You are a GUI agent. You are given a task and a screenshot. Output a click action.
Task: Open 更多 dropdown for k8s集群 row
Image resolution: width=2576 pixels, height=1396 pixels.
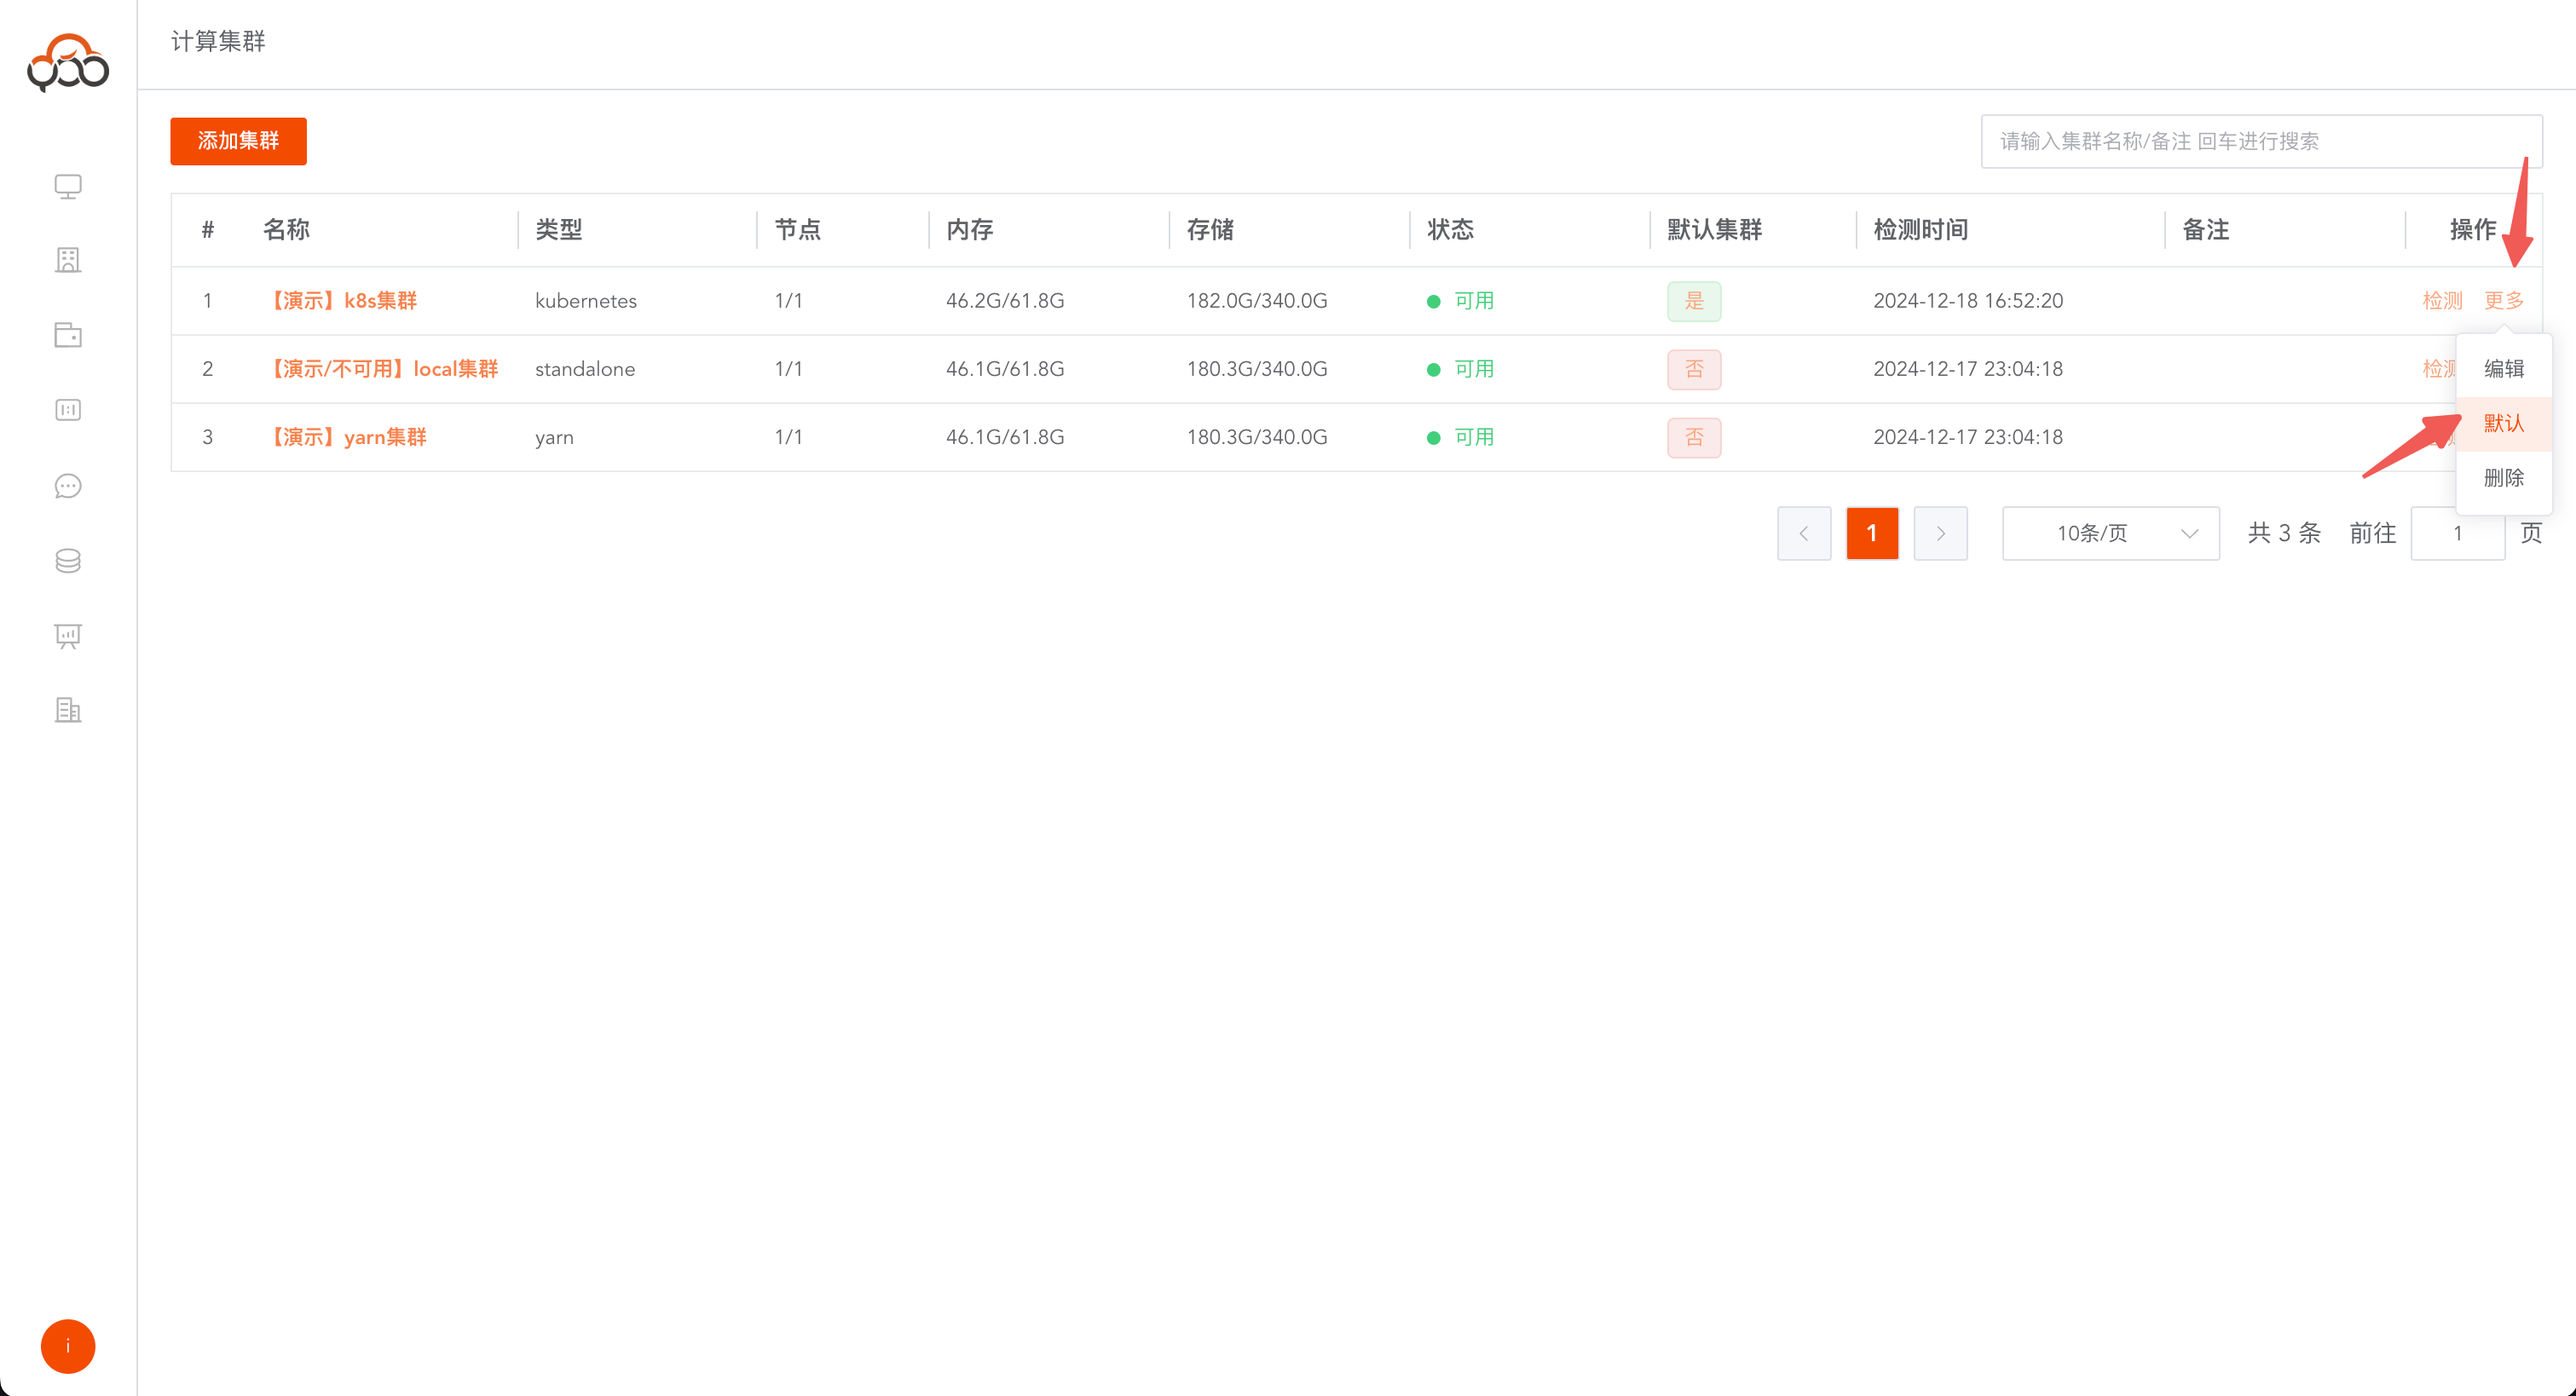pyautogui.click(x=2503, y=300)
